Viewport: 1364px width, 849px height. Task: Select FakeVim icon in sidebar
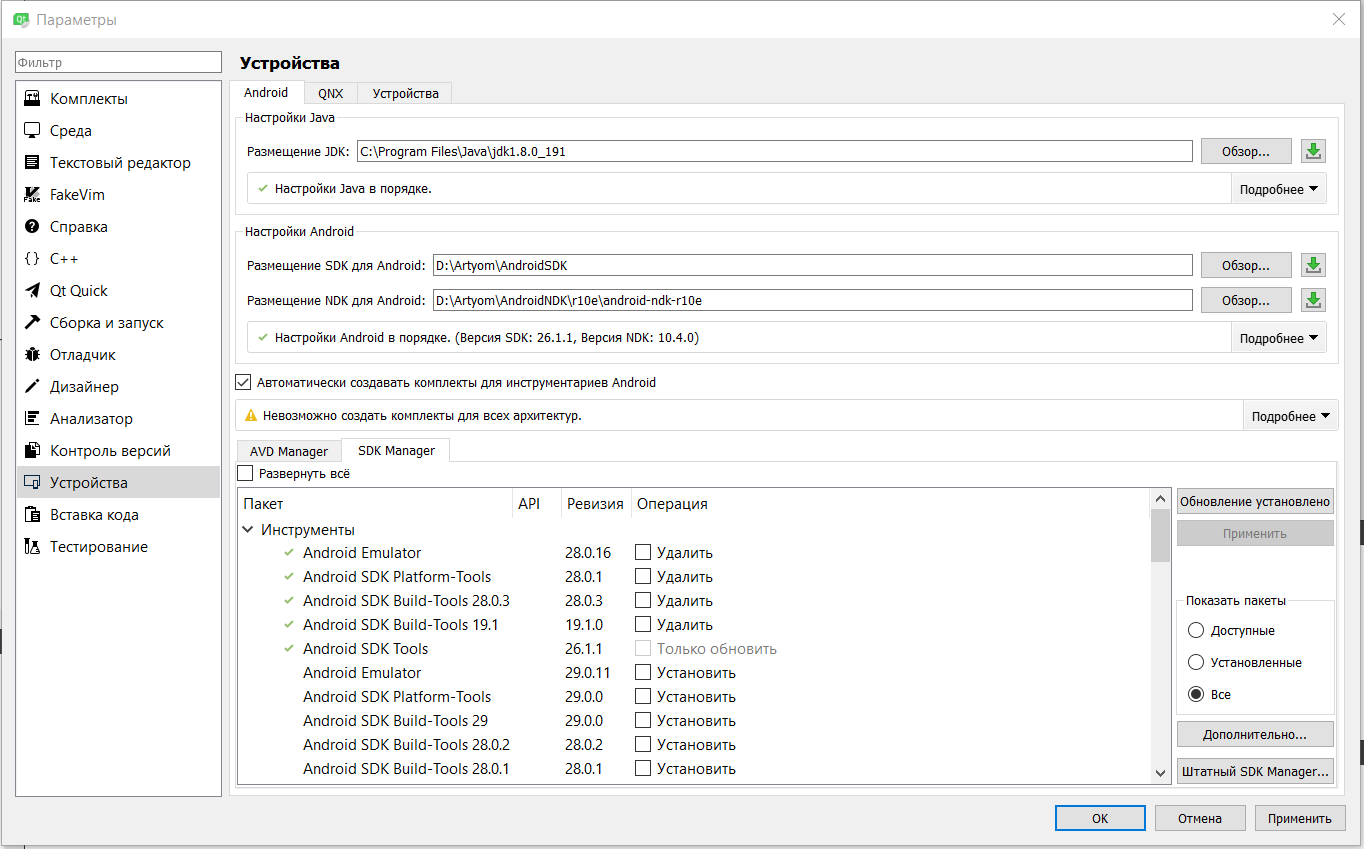[x=32, y=195]
